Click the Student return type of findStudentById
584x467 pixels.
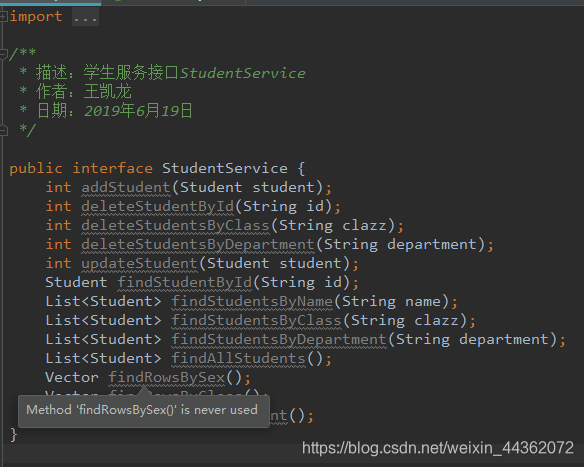coord(76,282)
